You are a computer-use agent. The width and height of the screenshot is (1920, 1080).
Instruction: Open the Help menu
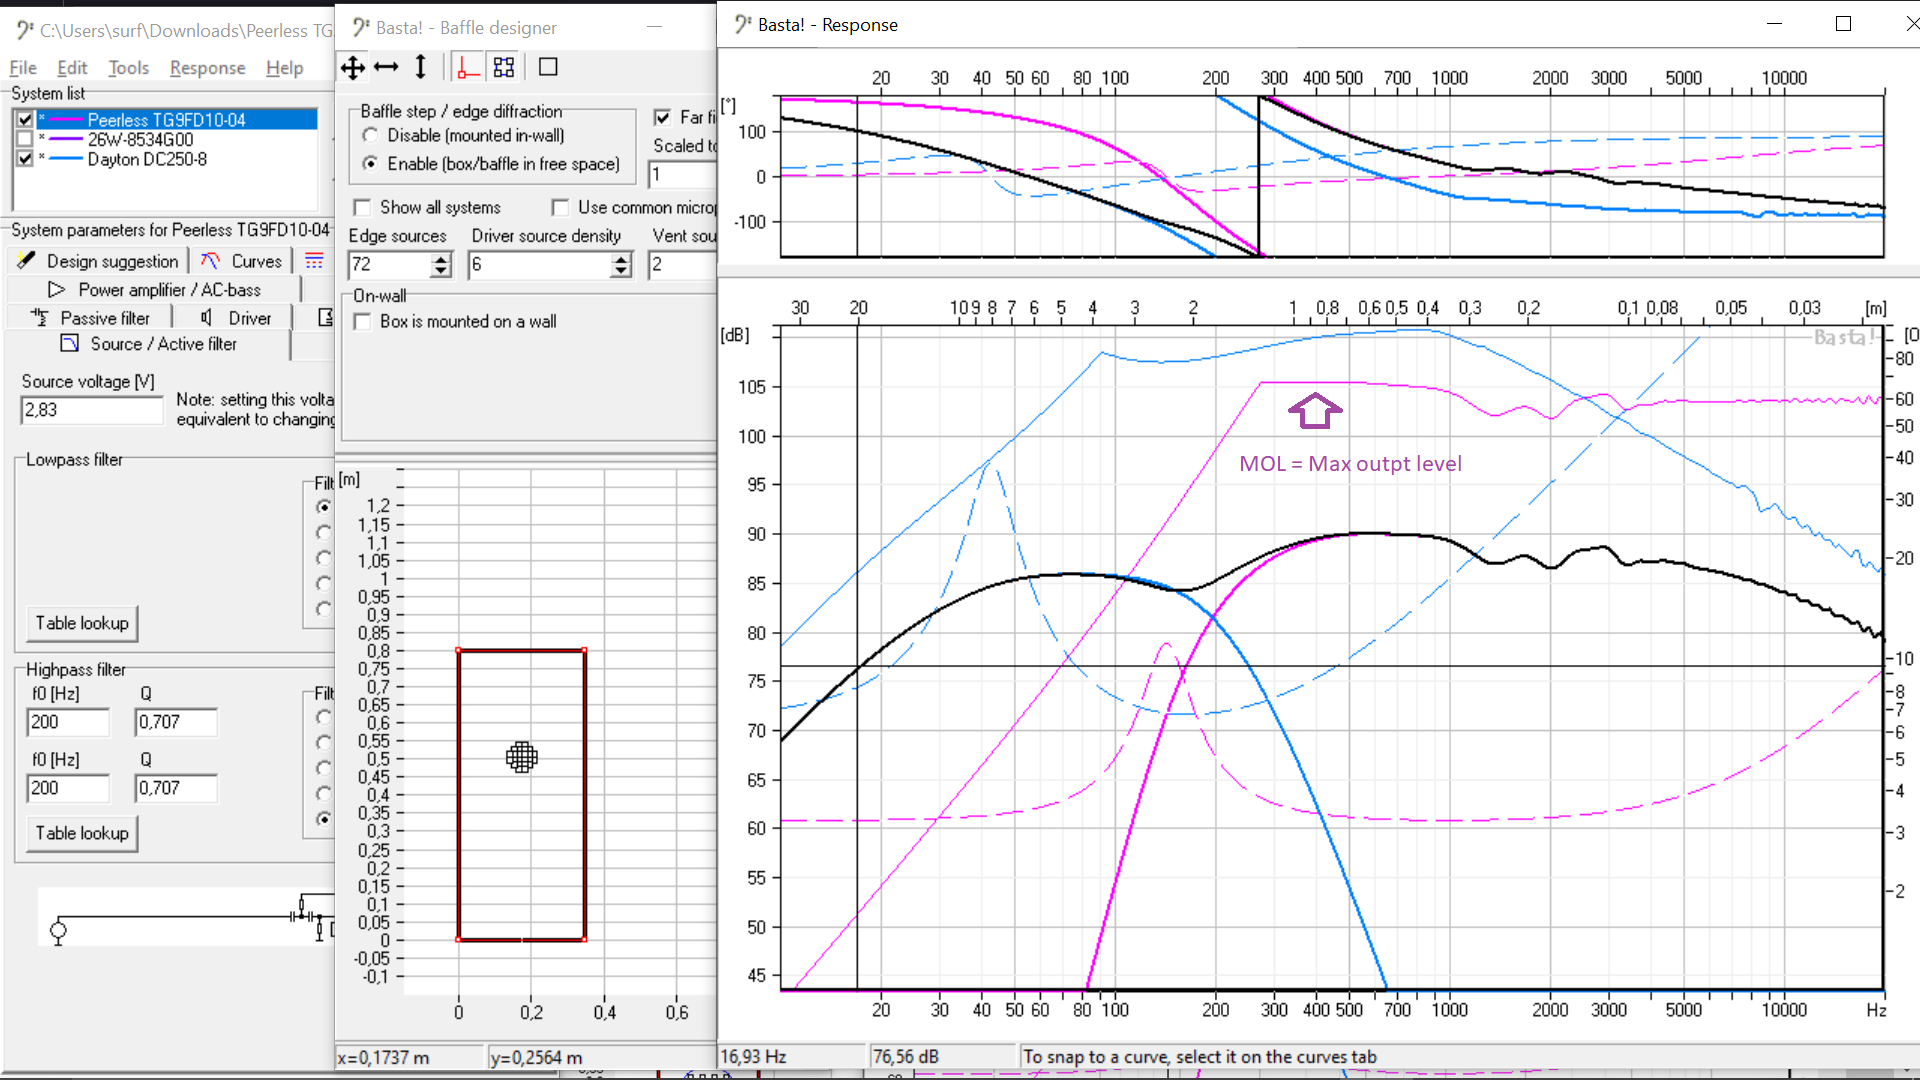[285, 68]
